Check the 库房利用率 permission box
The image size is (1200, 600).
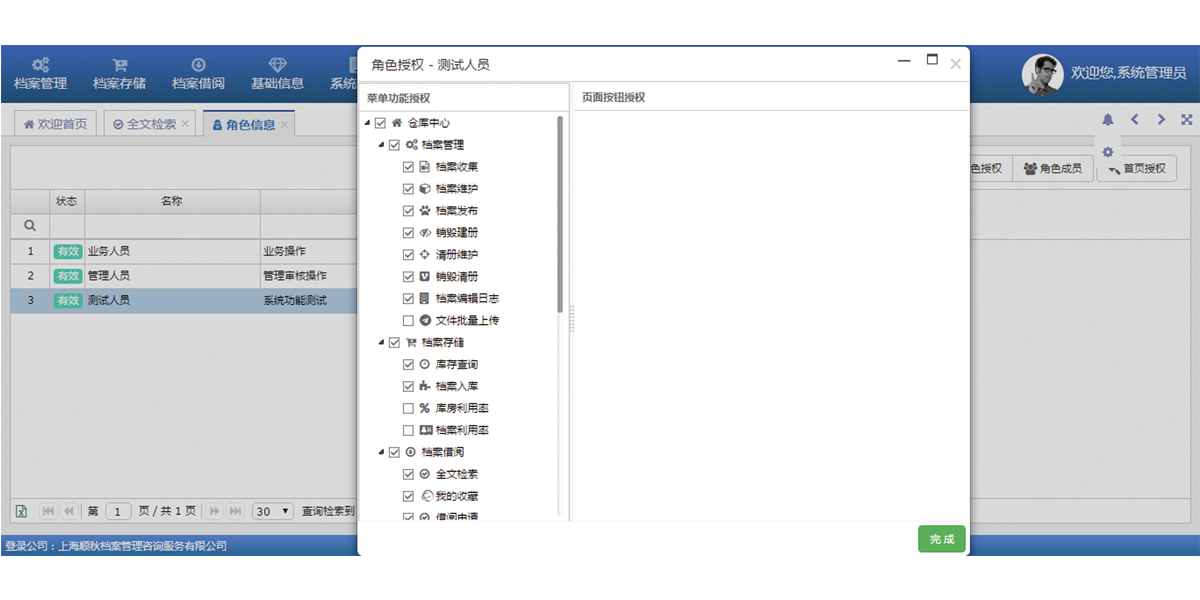408,409
